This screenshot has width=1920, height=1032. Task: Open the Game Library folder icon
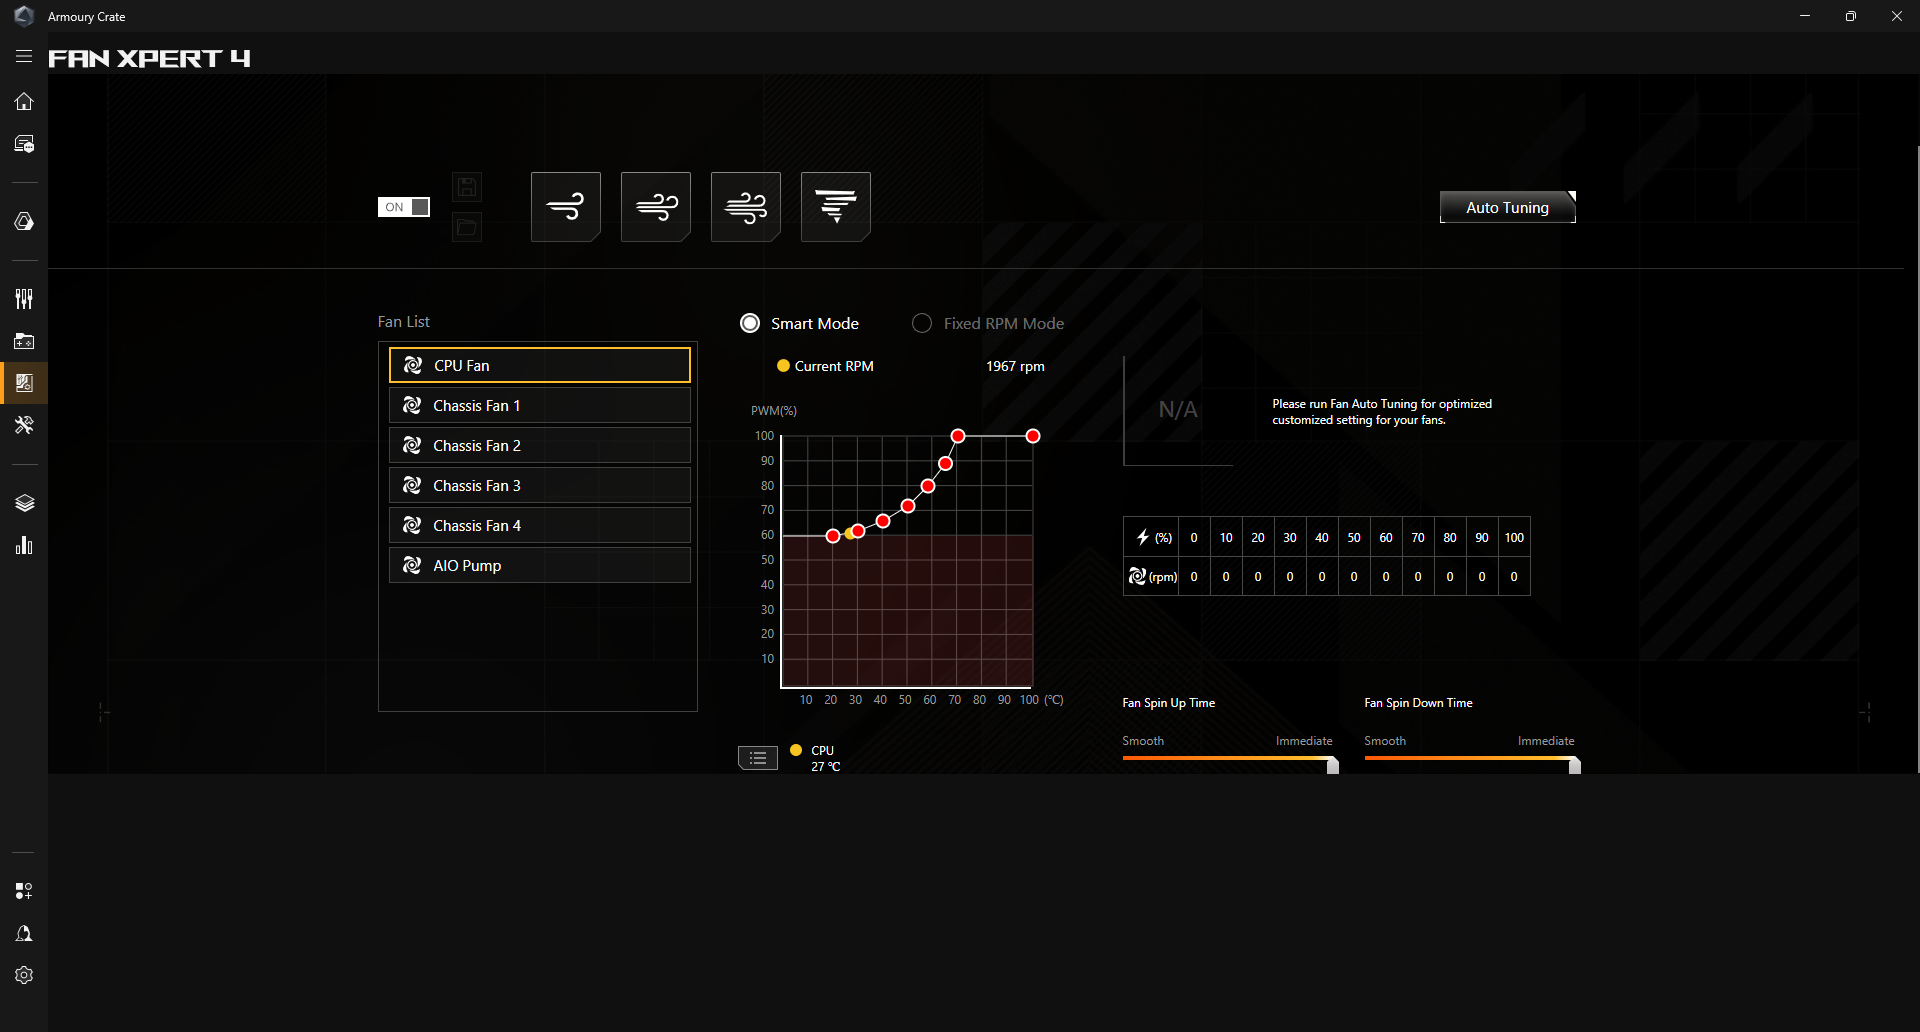[x=24, y=341]
